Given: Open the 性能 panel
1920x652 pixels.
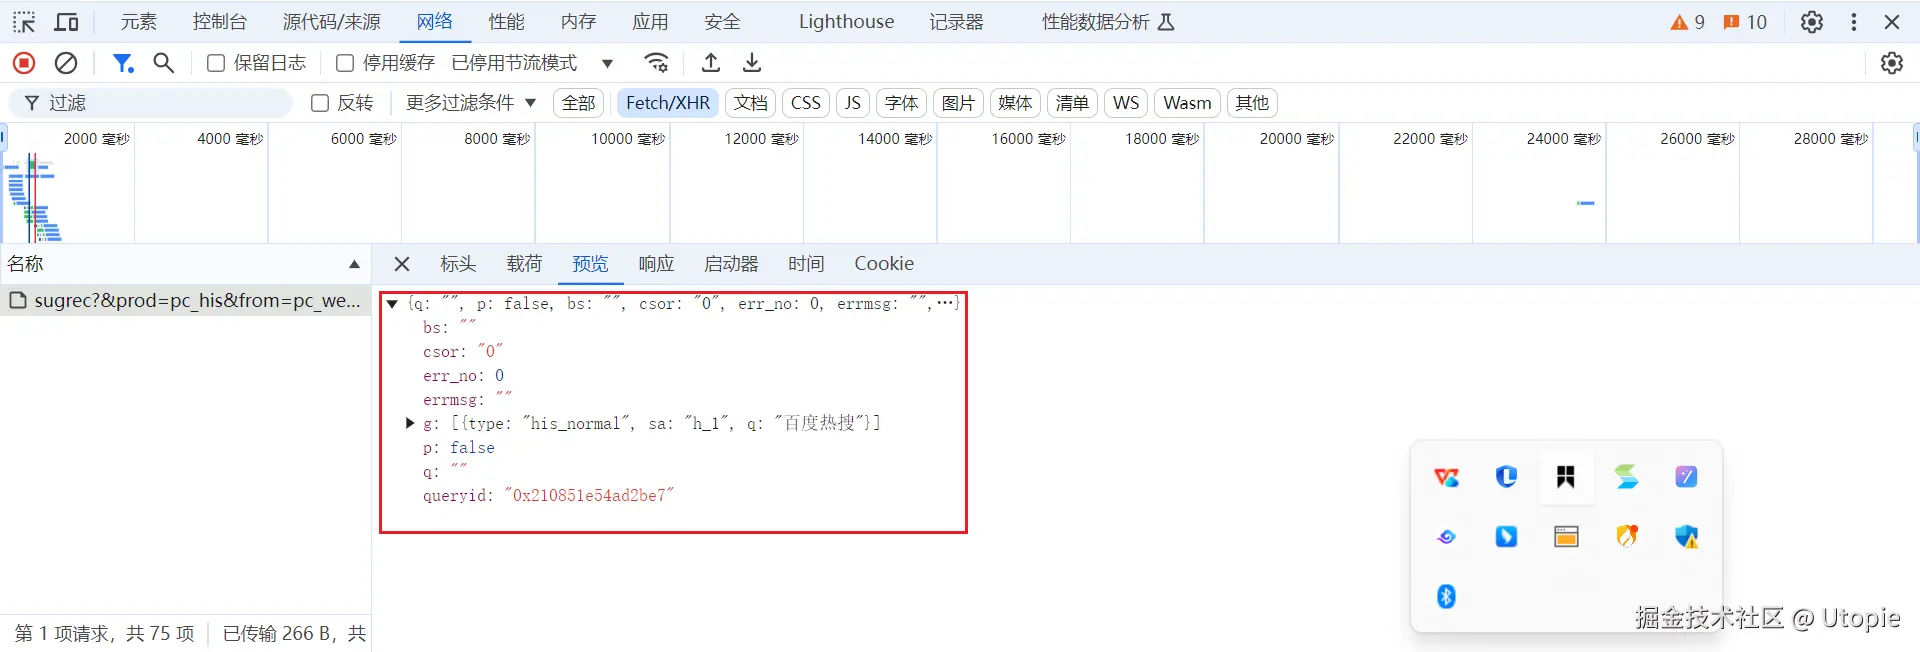Looking at the screenshot, I should (x=506, y=22).
